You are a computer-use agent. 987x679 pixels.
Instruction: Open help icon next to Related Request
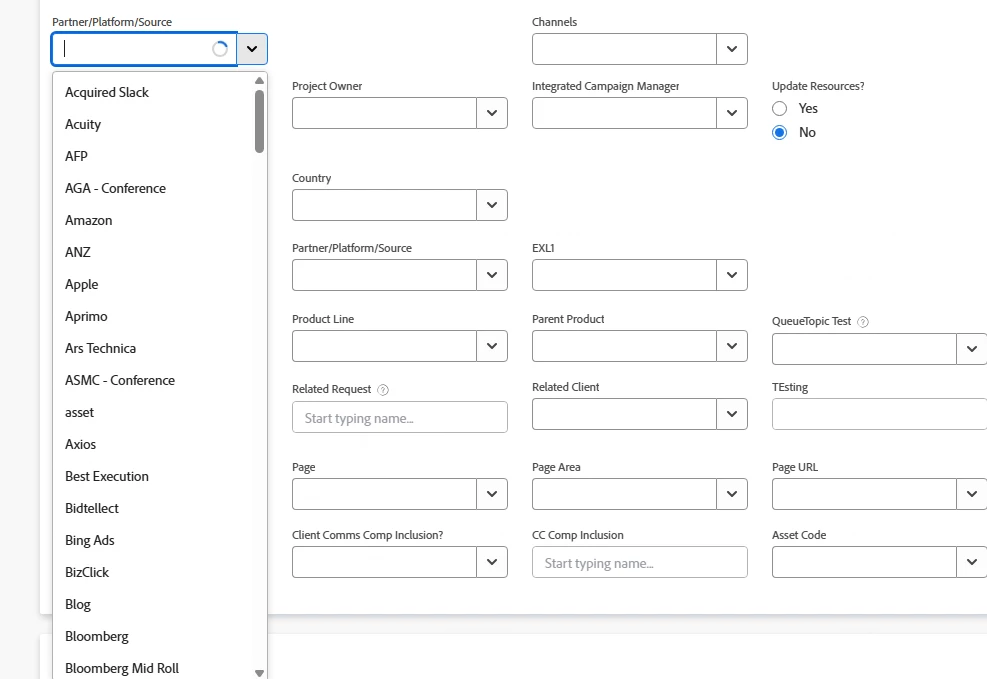point(383,390)
